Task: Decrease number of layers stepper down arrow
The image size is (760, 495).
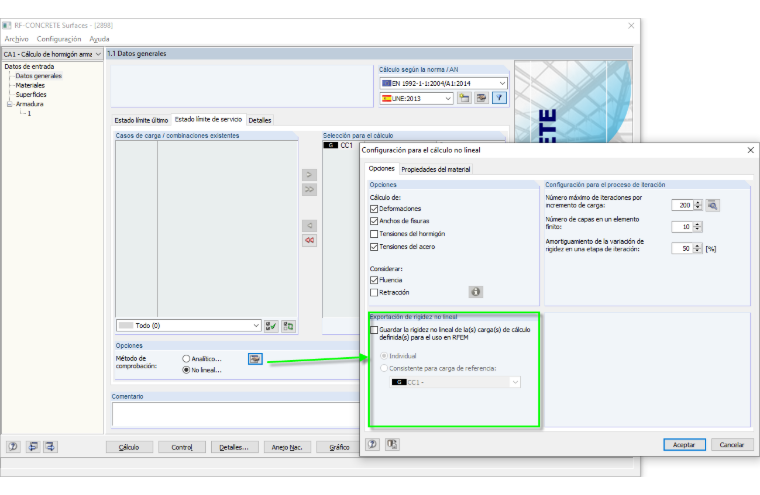Action: click(697, 229)
